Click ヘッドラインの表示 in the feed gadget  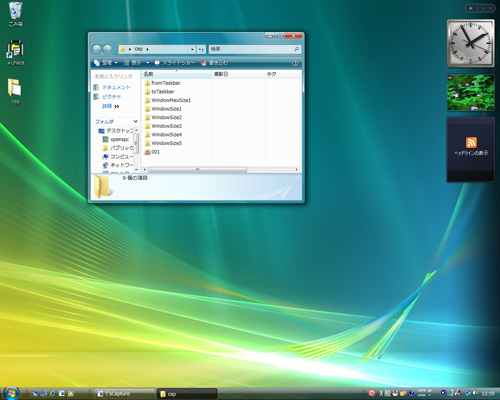(x=471, y=153)
